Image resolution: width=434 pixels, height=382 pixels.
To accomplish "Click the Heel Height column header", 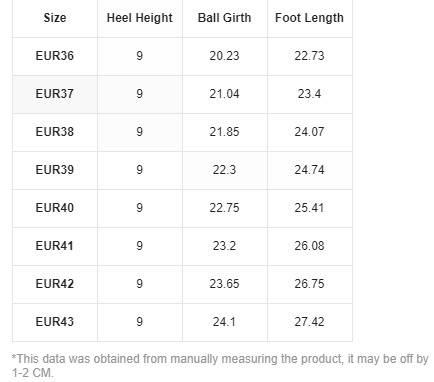I will point(140,18).
